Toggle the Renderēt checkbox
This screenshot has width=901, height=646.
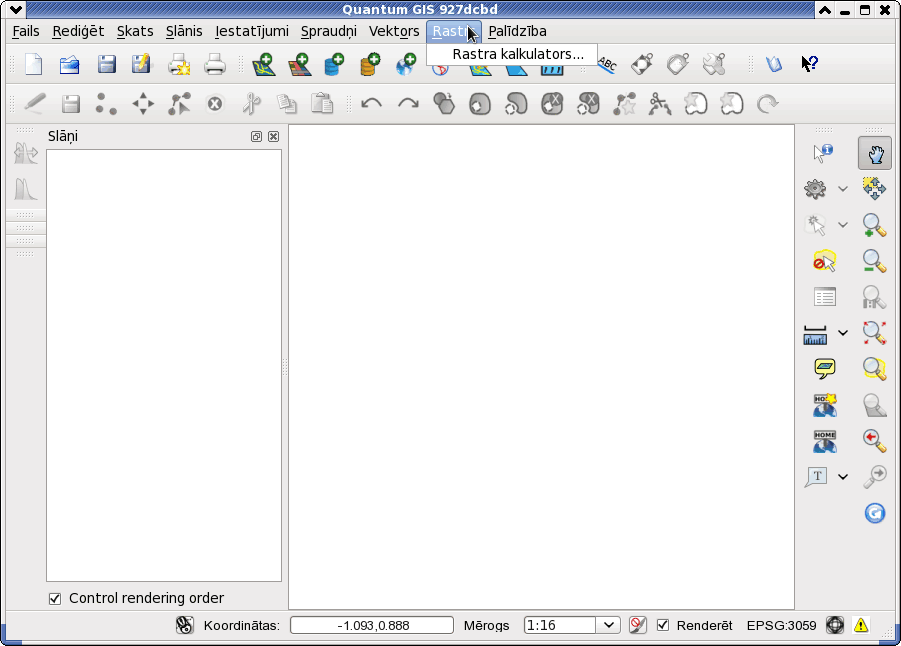[x=663, y=625]
